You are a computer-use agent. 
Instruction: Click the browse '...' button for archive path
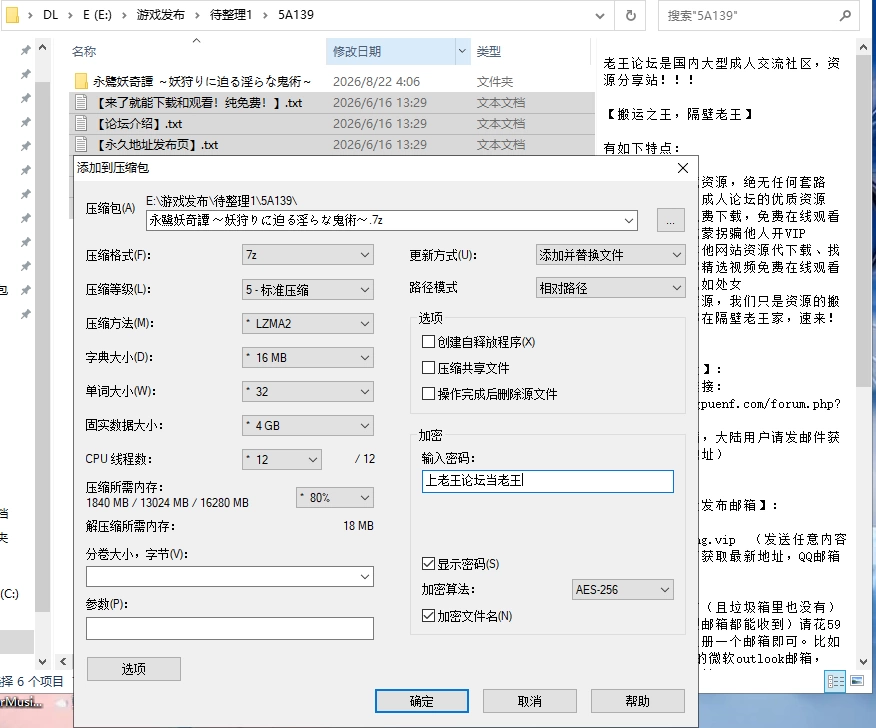point(670,221)
